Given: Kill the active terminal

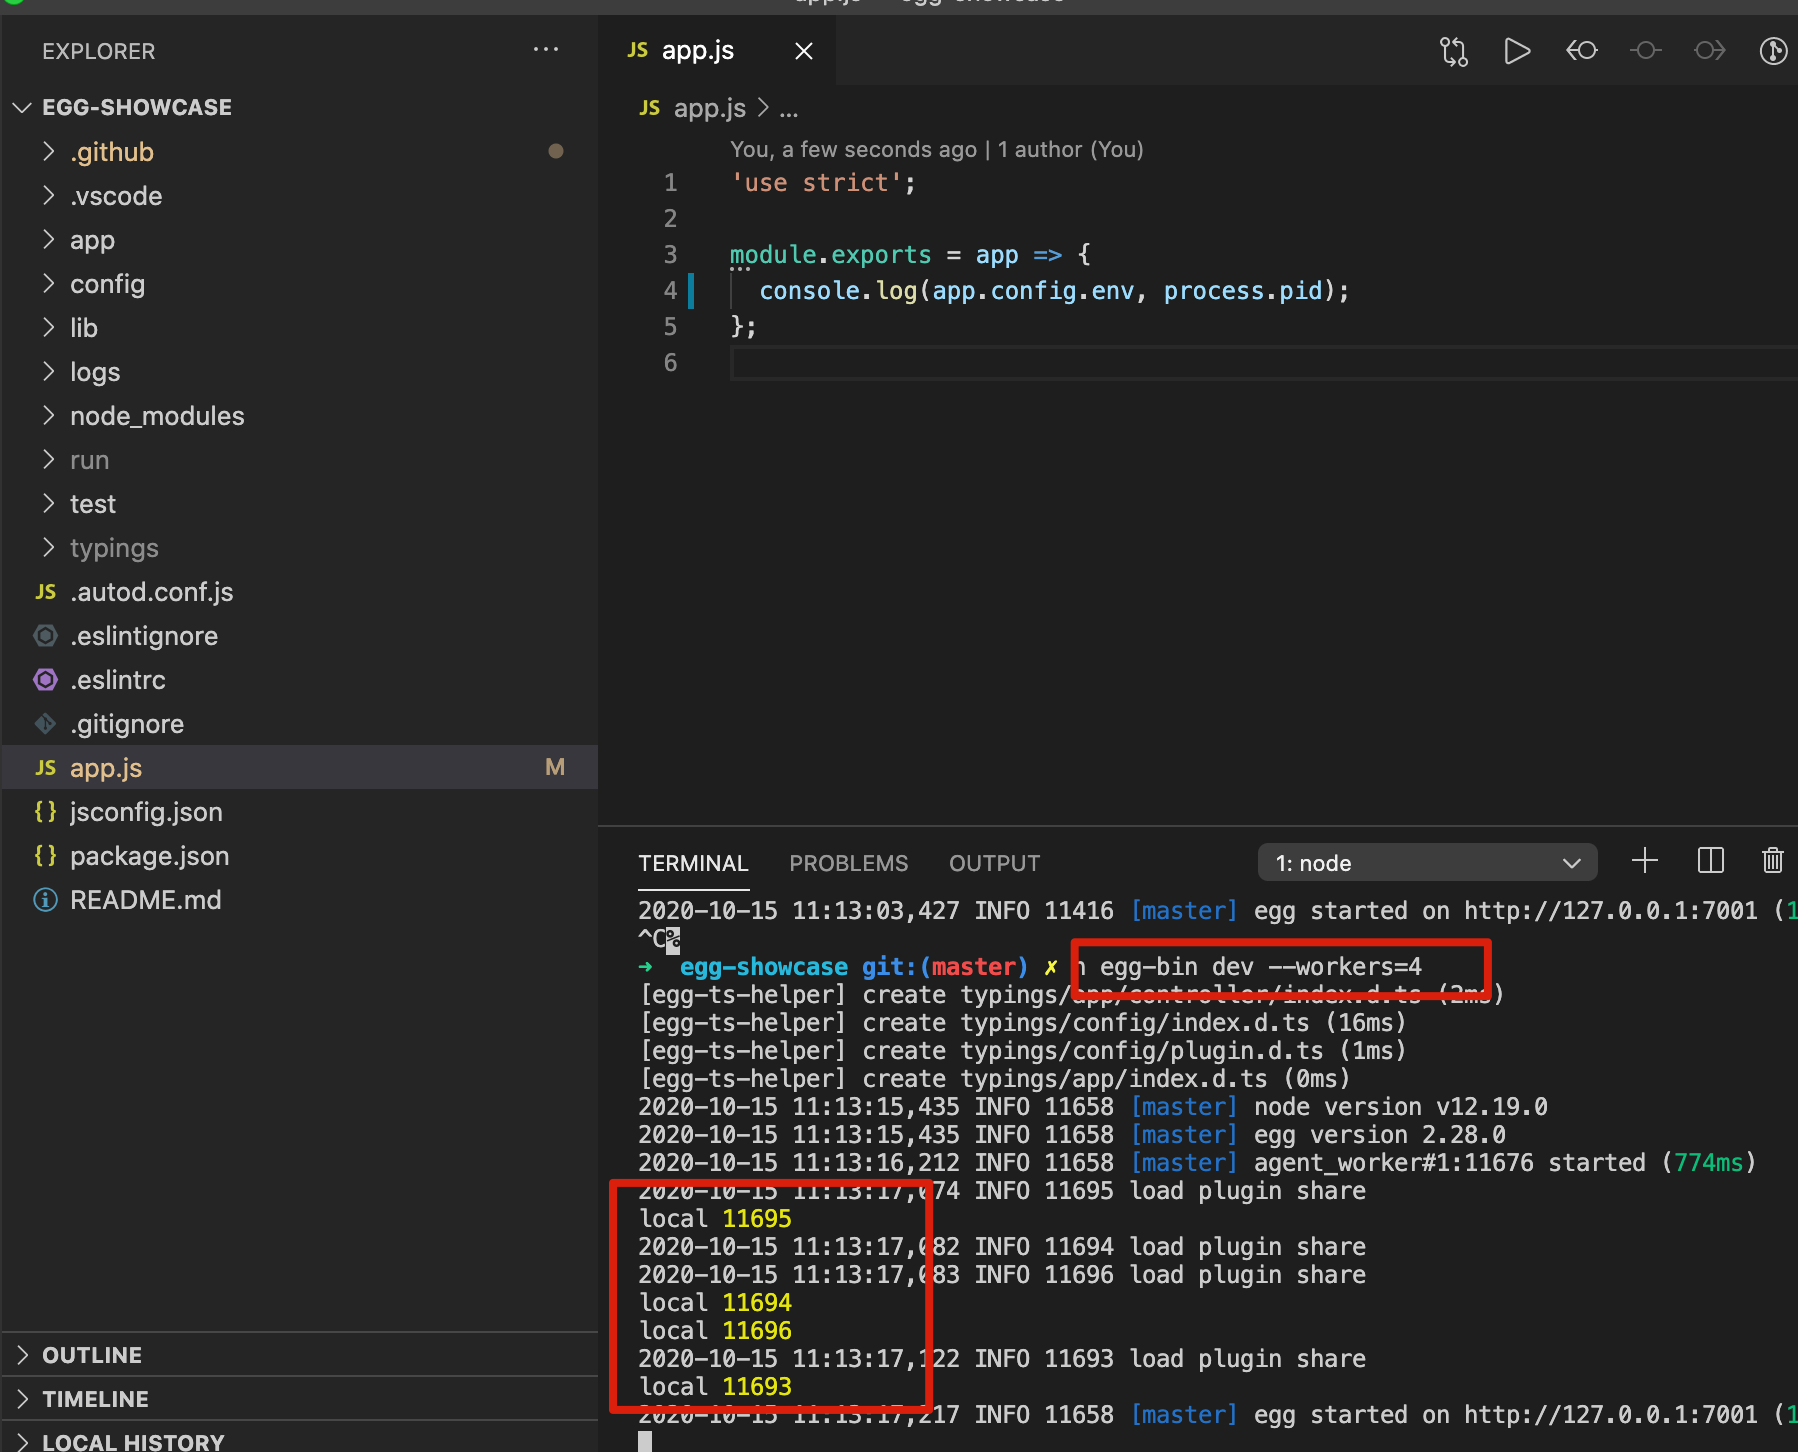Looking at the screenshot, I should pos(1773,860).
